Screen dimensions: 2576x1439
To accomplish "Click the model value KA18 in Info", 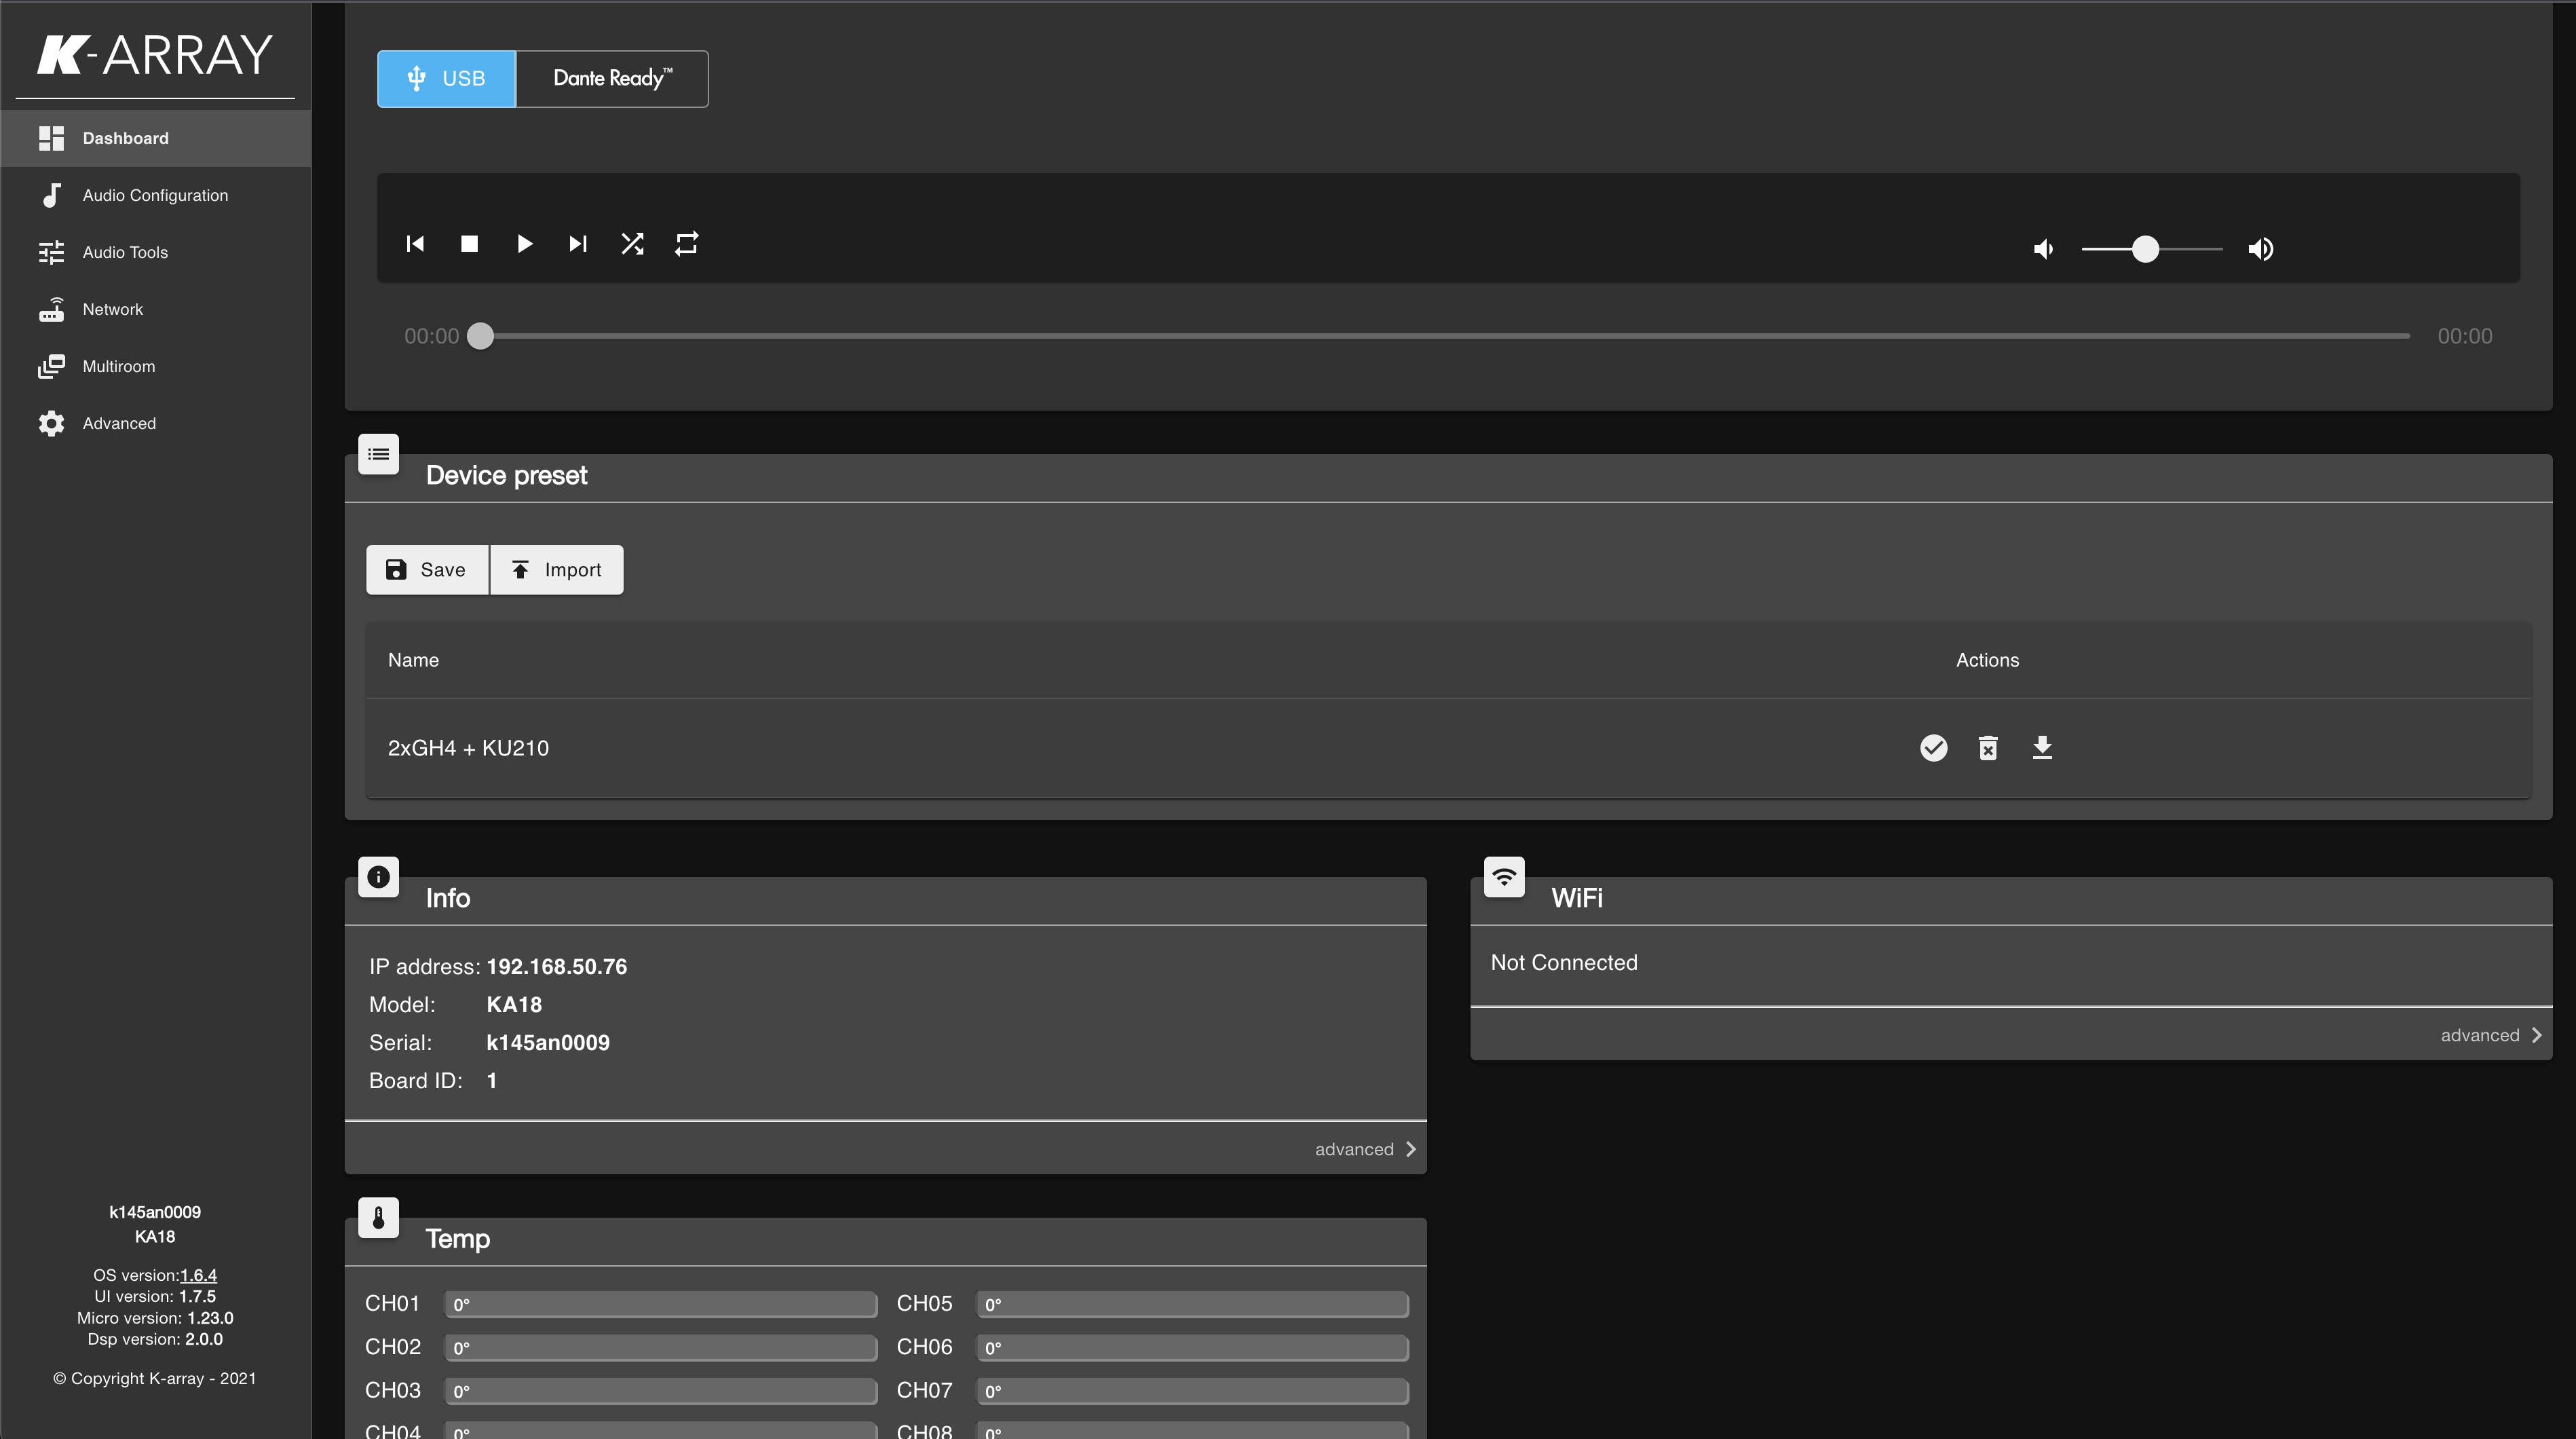I will (514, 1005).
